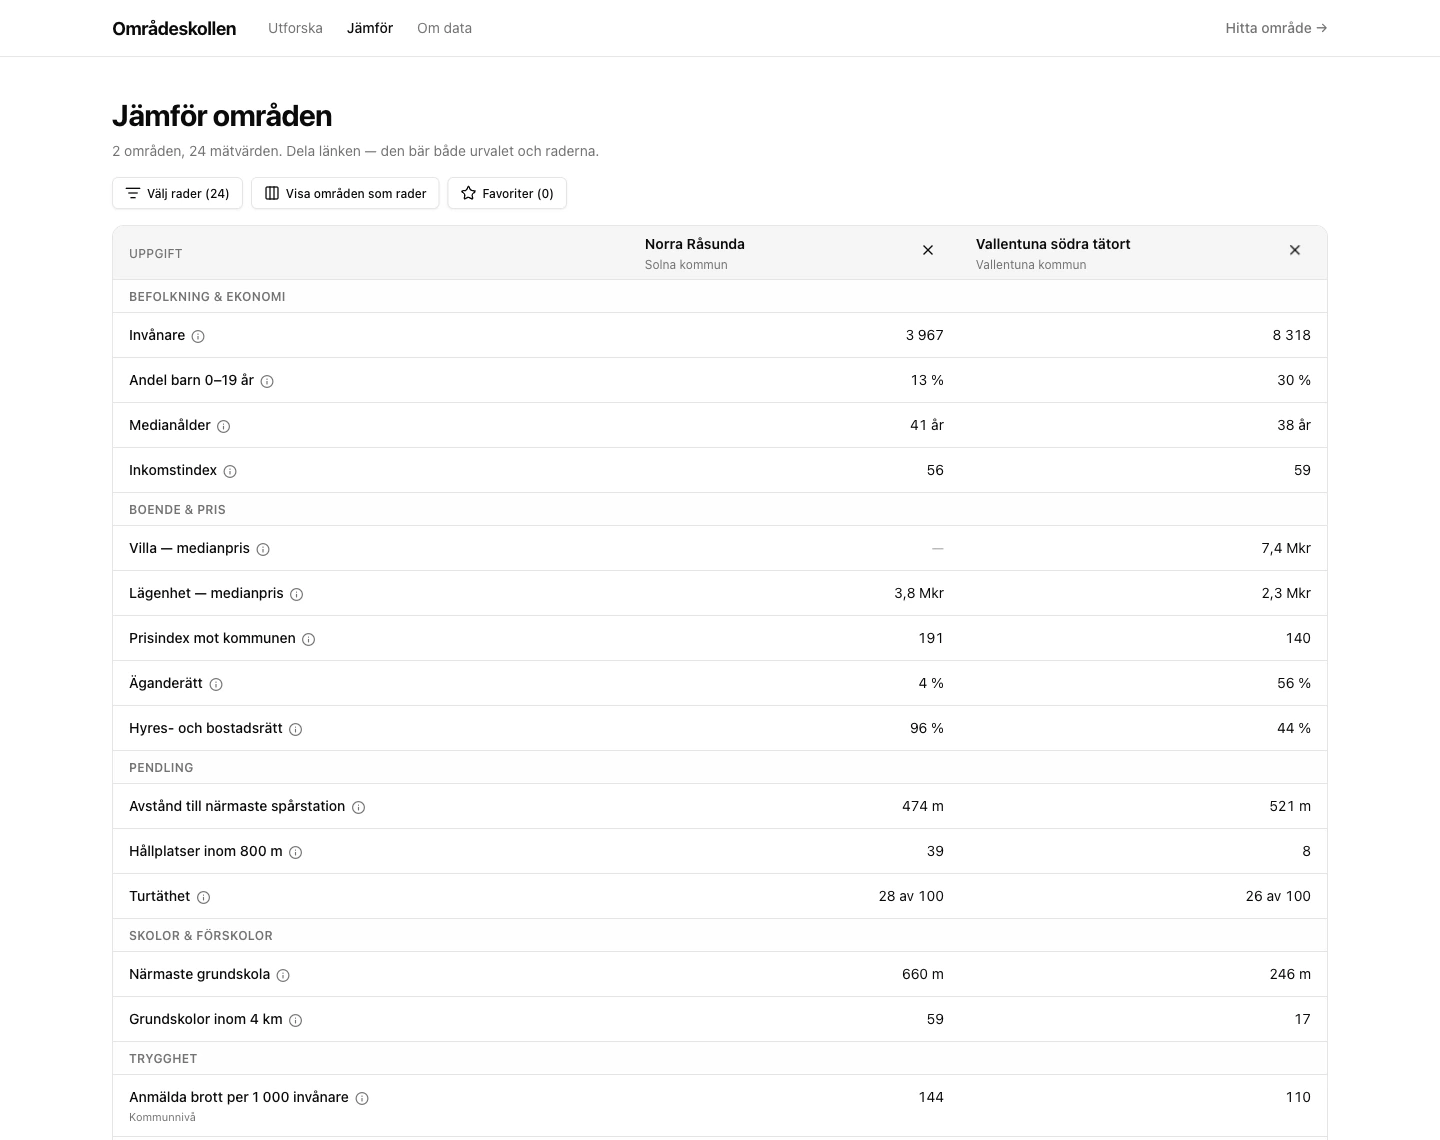Click the Äganderätt info icon
This screenshot has height=1140, width=1440.
(x=216, y=684)
